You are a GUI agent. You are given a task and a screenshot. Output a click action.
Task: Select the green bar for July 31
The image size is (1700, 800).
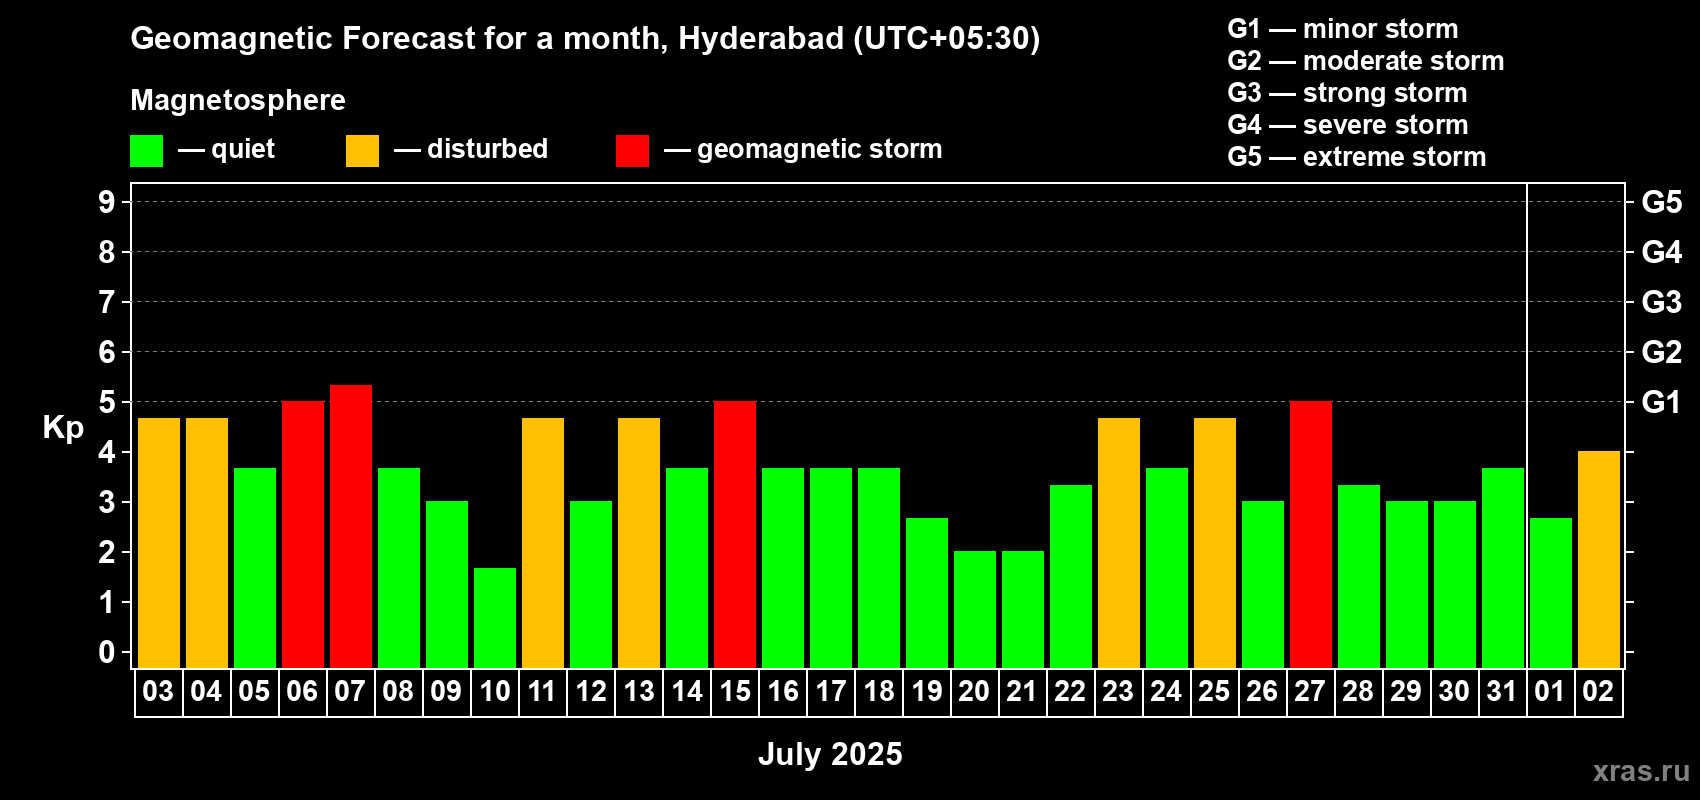1503,568
